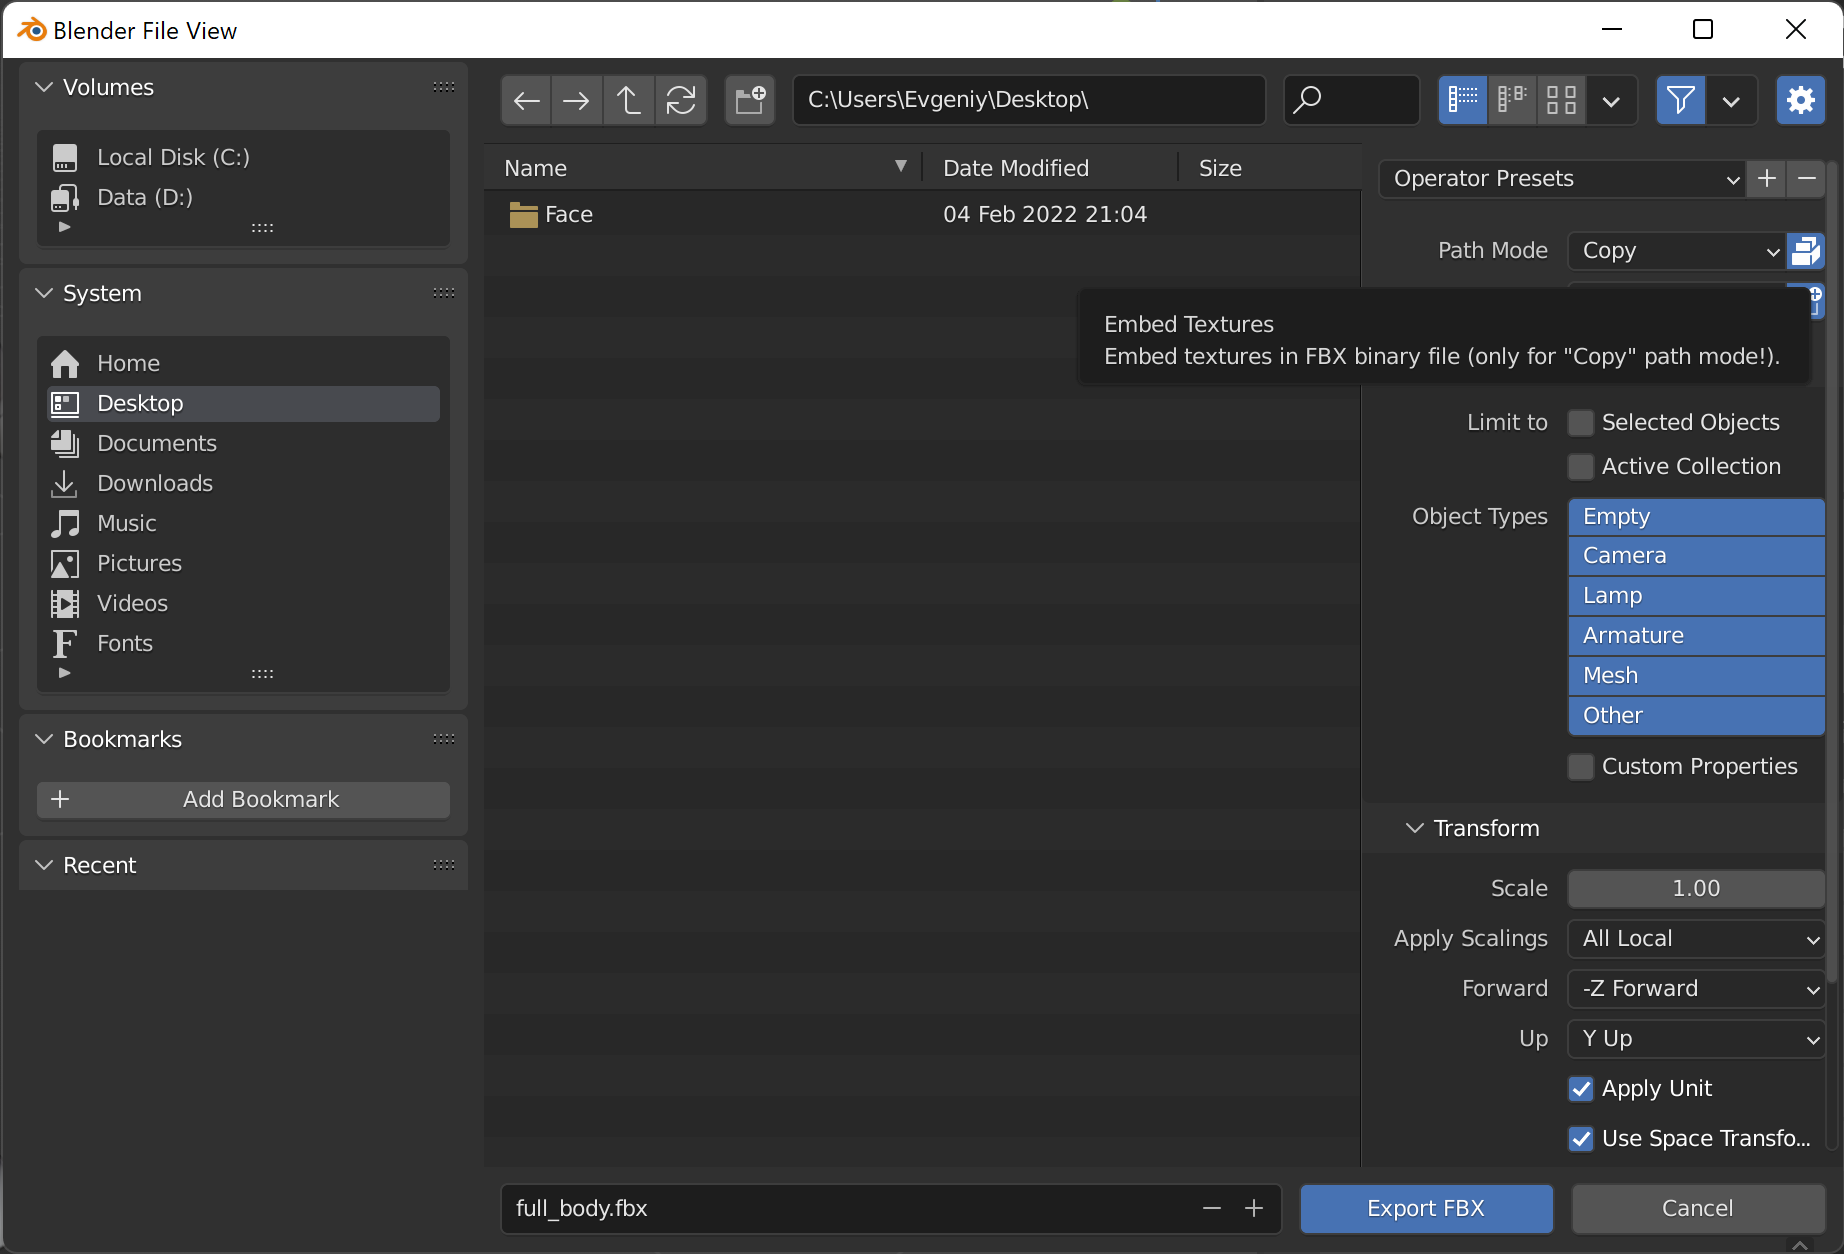
Task: Open the Apply Scalings dropdown
Action: [x=1696, y=939]
